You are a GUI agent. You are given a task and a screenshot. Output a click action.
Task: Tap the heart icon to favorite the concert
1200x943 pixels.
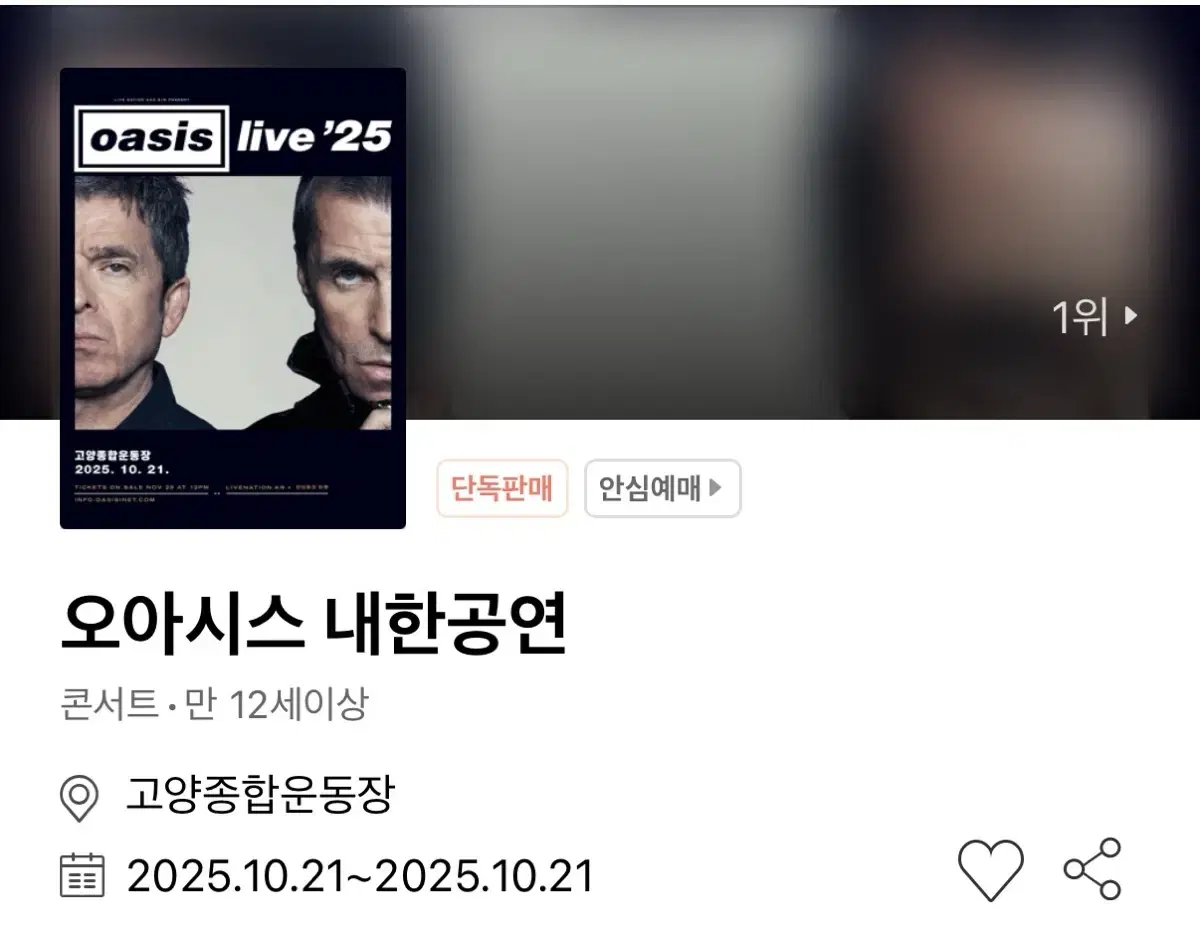point(991,870)
